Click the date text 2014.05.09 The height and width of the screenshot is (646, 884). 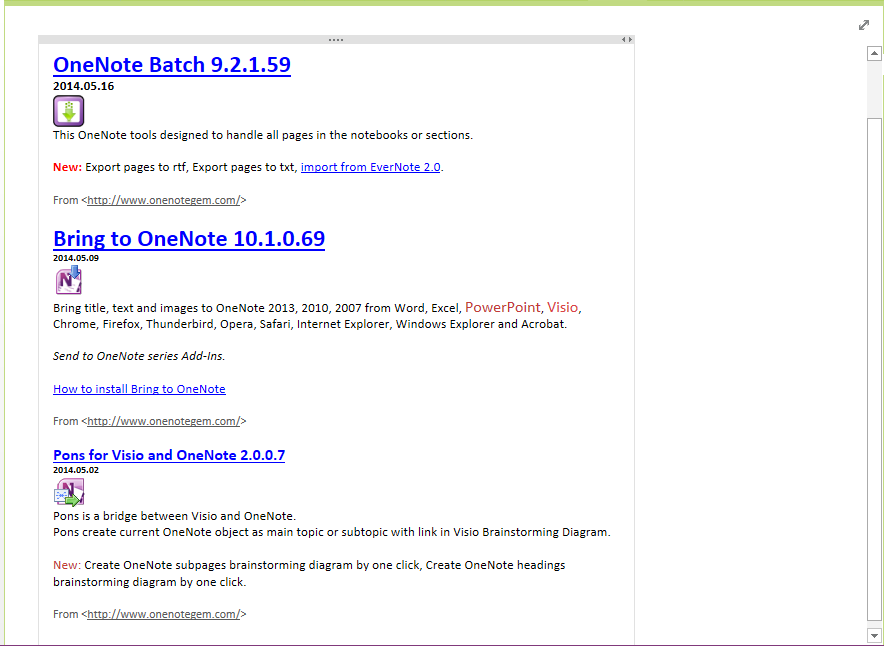(x=76, y=258)
